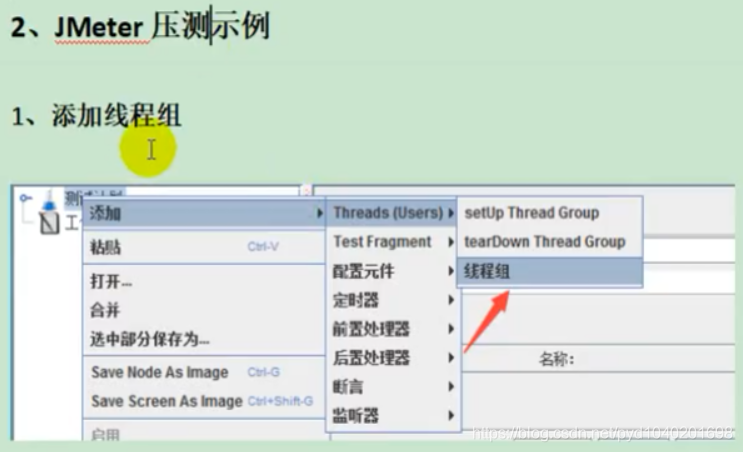Open the 后置处理器 submenu
The height and width of the screenshot is (452, 743).
[x=392, y=358]
